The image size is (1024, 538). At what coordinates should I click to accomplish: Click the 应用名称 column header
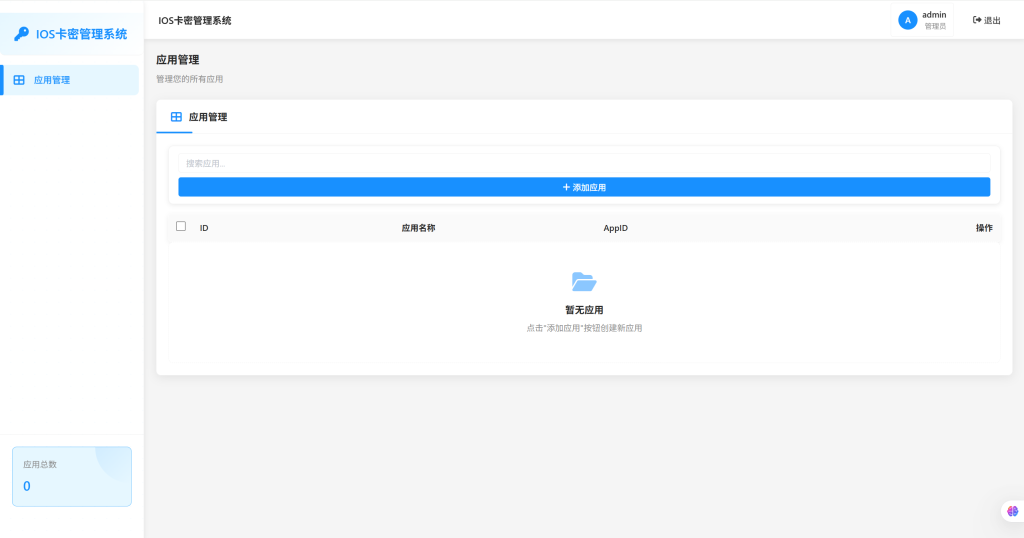click(x=418, y=228)
